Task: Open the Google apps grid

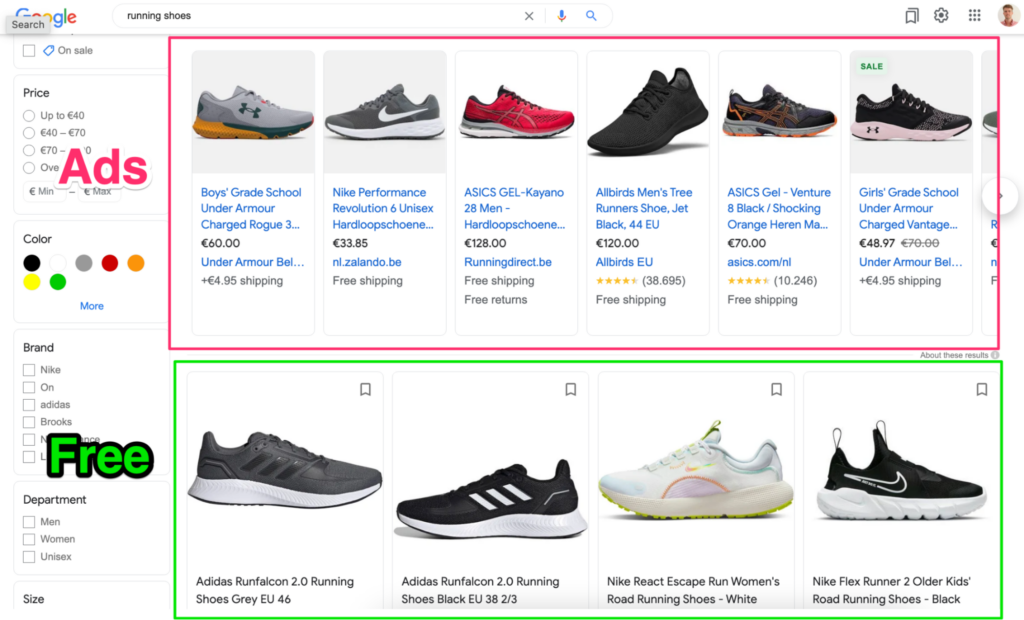Action: click(974, 15)
